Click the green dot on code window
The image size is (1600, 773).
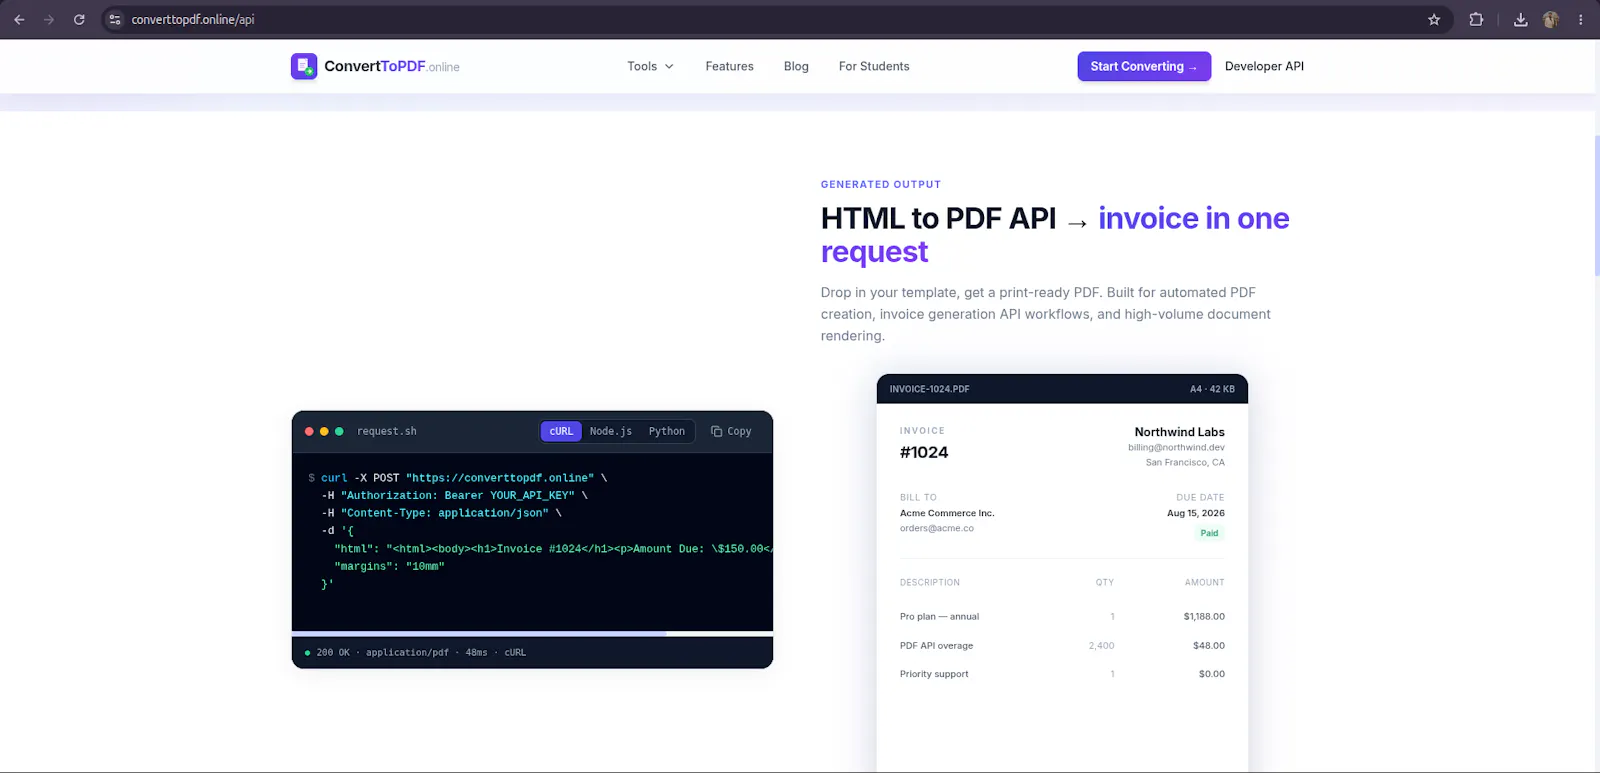click(x=339, y=431)
